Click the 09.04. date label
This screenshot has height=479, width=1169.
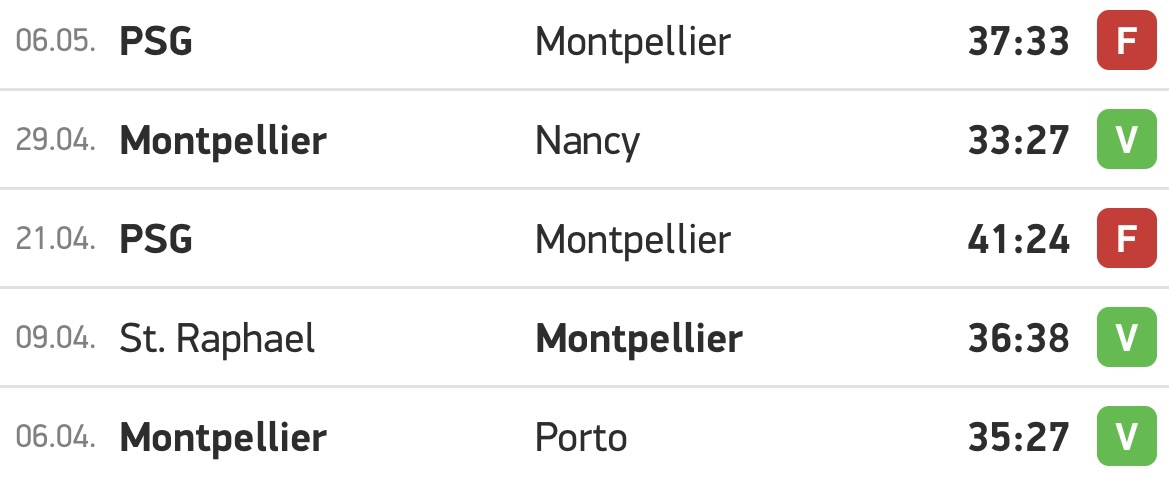[x=55, y=338]
